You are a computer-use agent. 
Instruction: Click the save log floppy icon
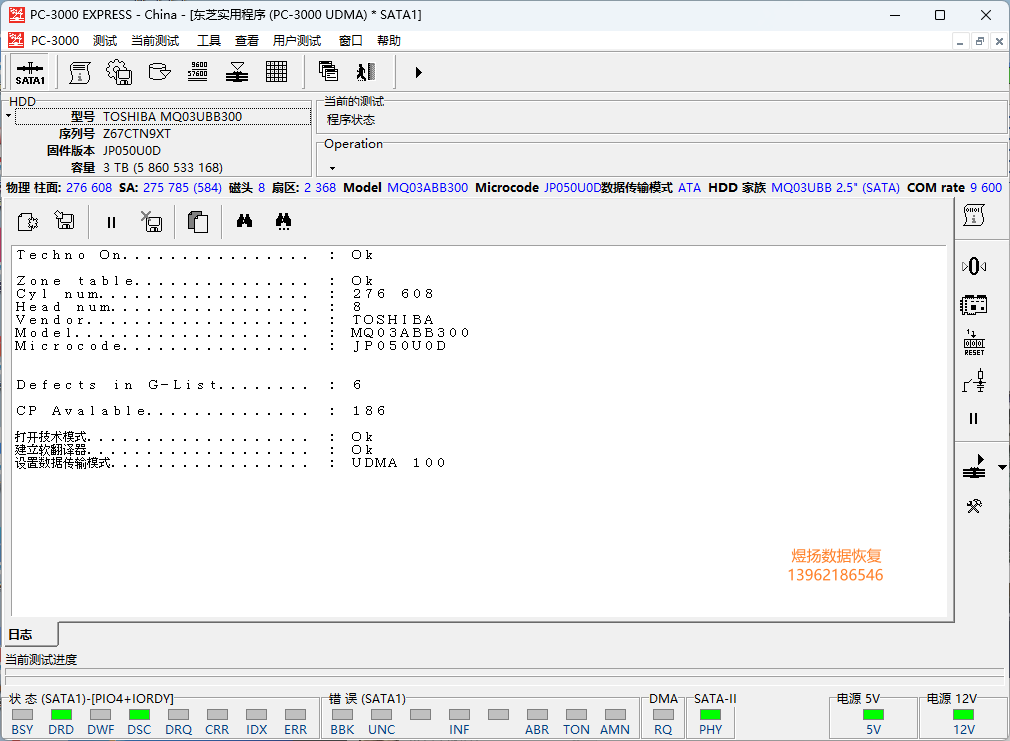click(64, 221)
